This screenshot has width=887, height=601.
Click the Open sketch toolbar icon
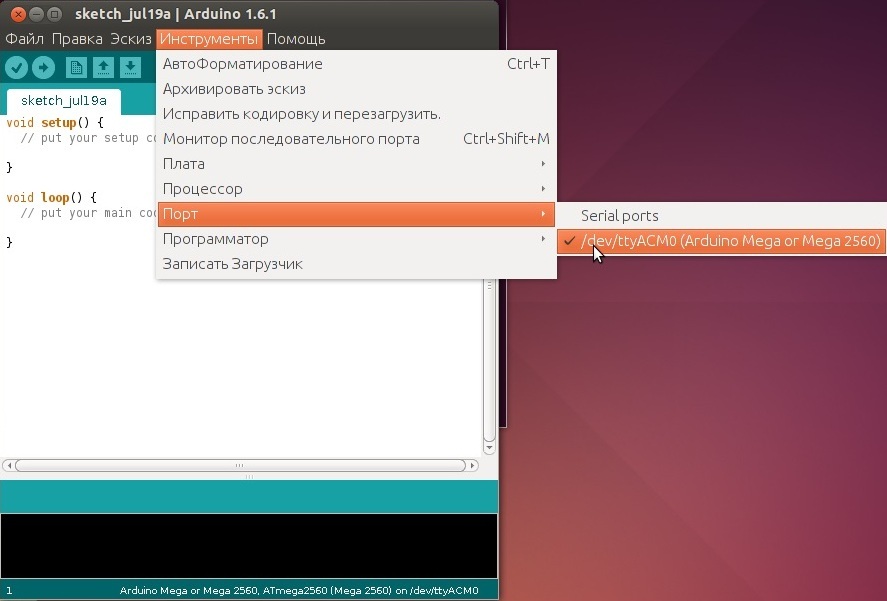[103, 67]
